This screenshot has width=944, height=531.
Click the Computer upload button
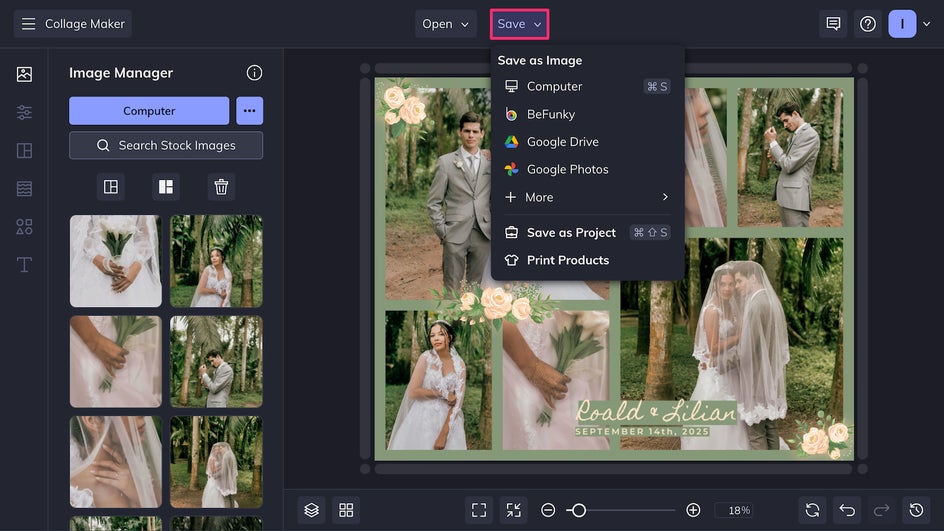click(149, 111)
